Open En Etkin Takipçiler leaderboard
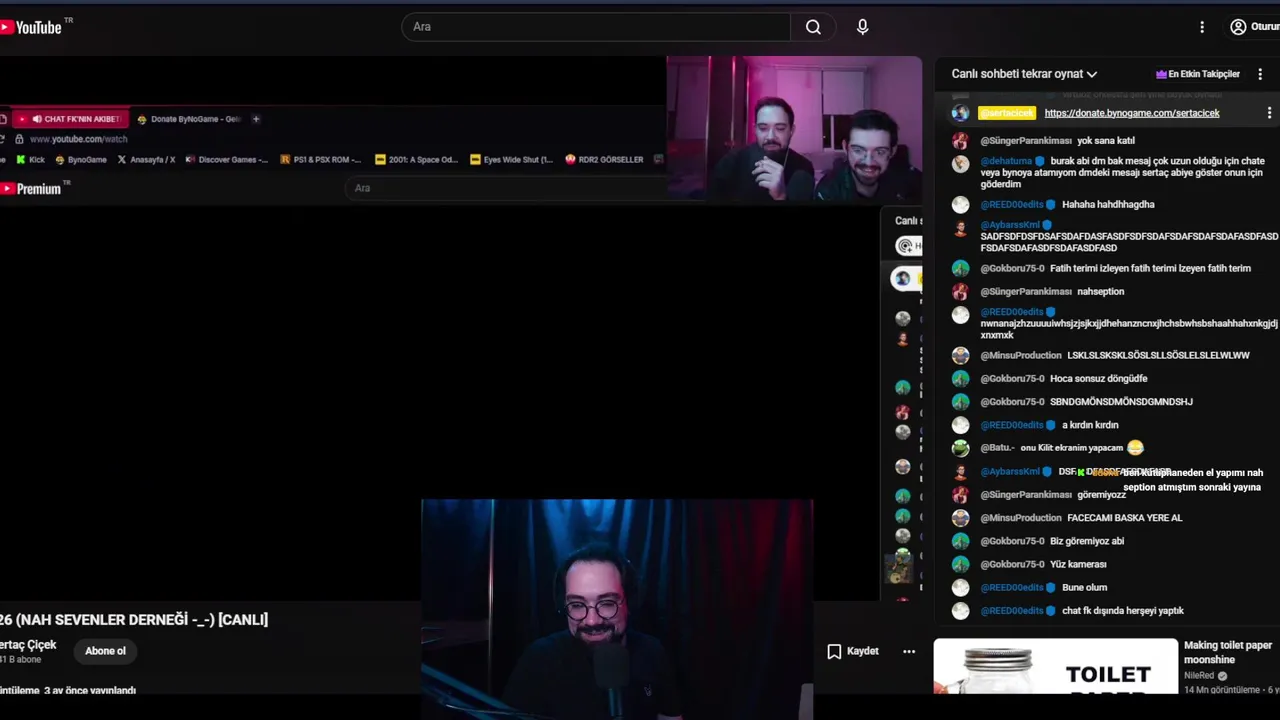 coord(1198,74)
